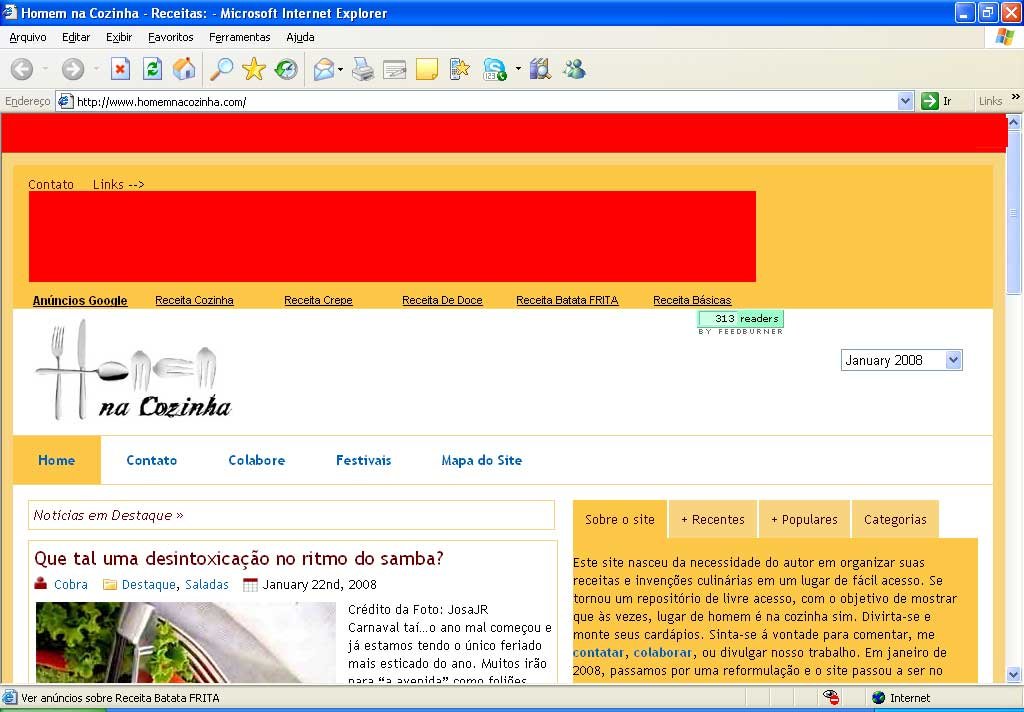Open the Mapa do Site navigation link

pos(481,460)
